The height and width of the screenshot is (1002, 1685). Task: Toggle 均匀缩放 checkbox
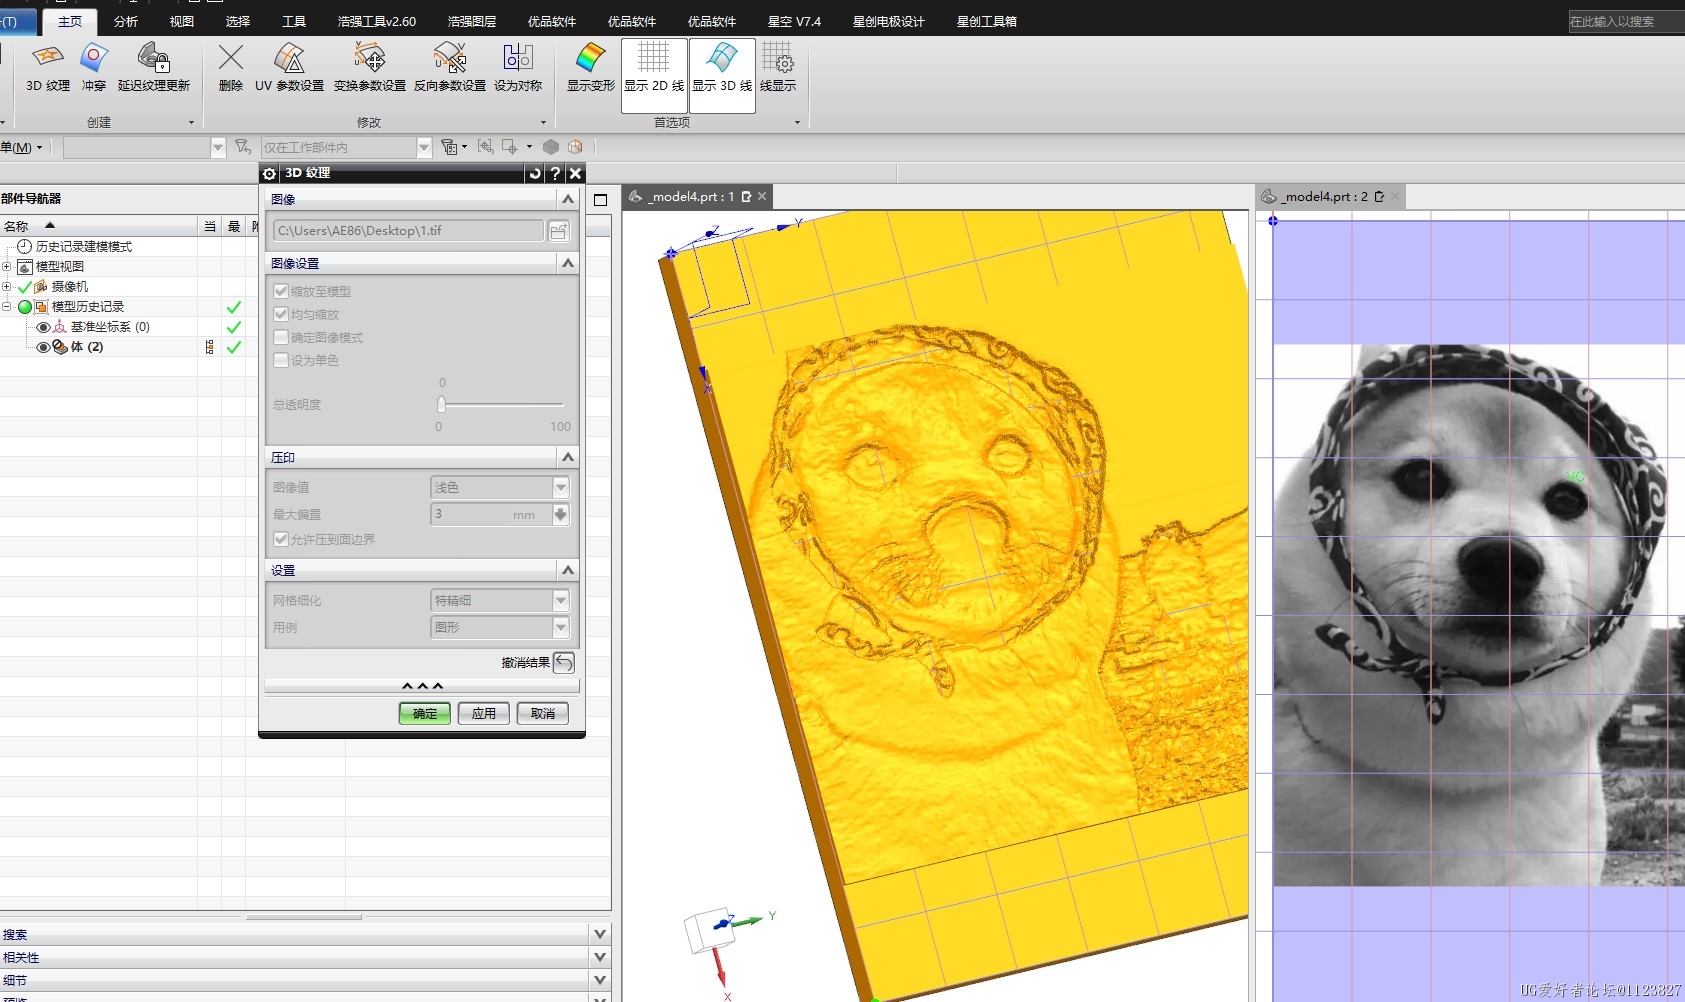281,314
